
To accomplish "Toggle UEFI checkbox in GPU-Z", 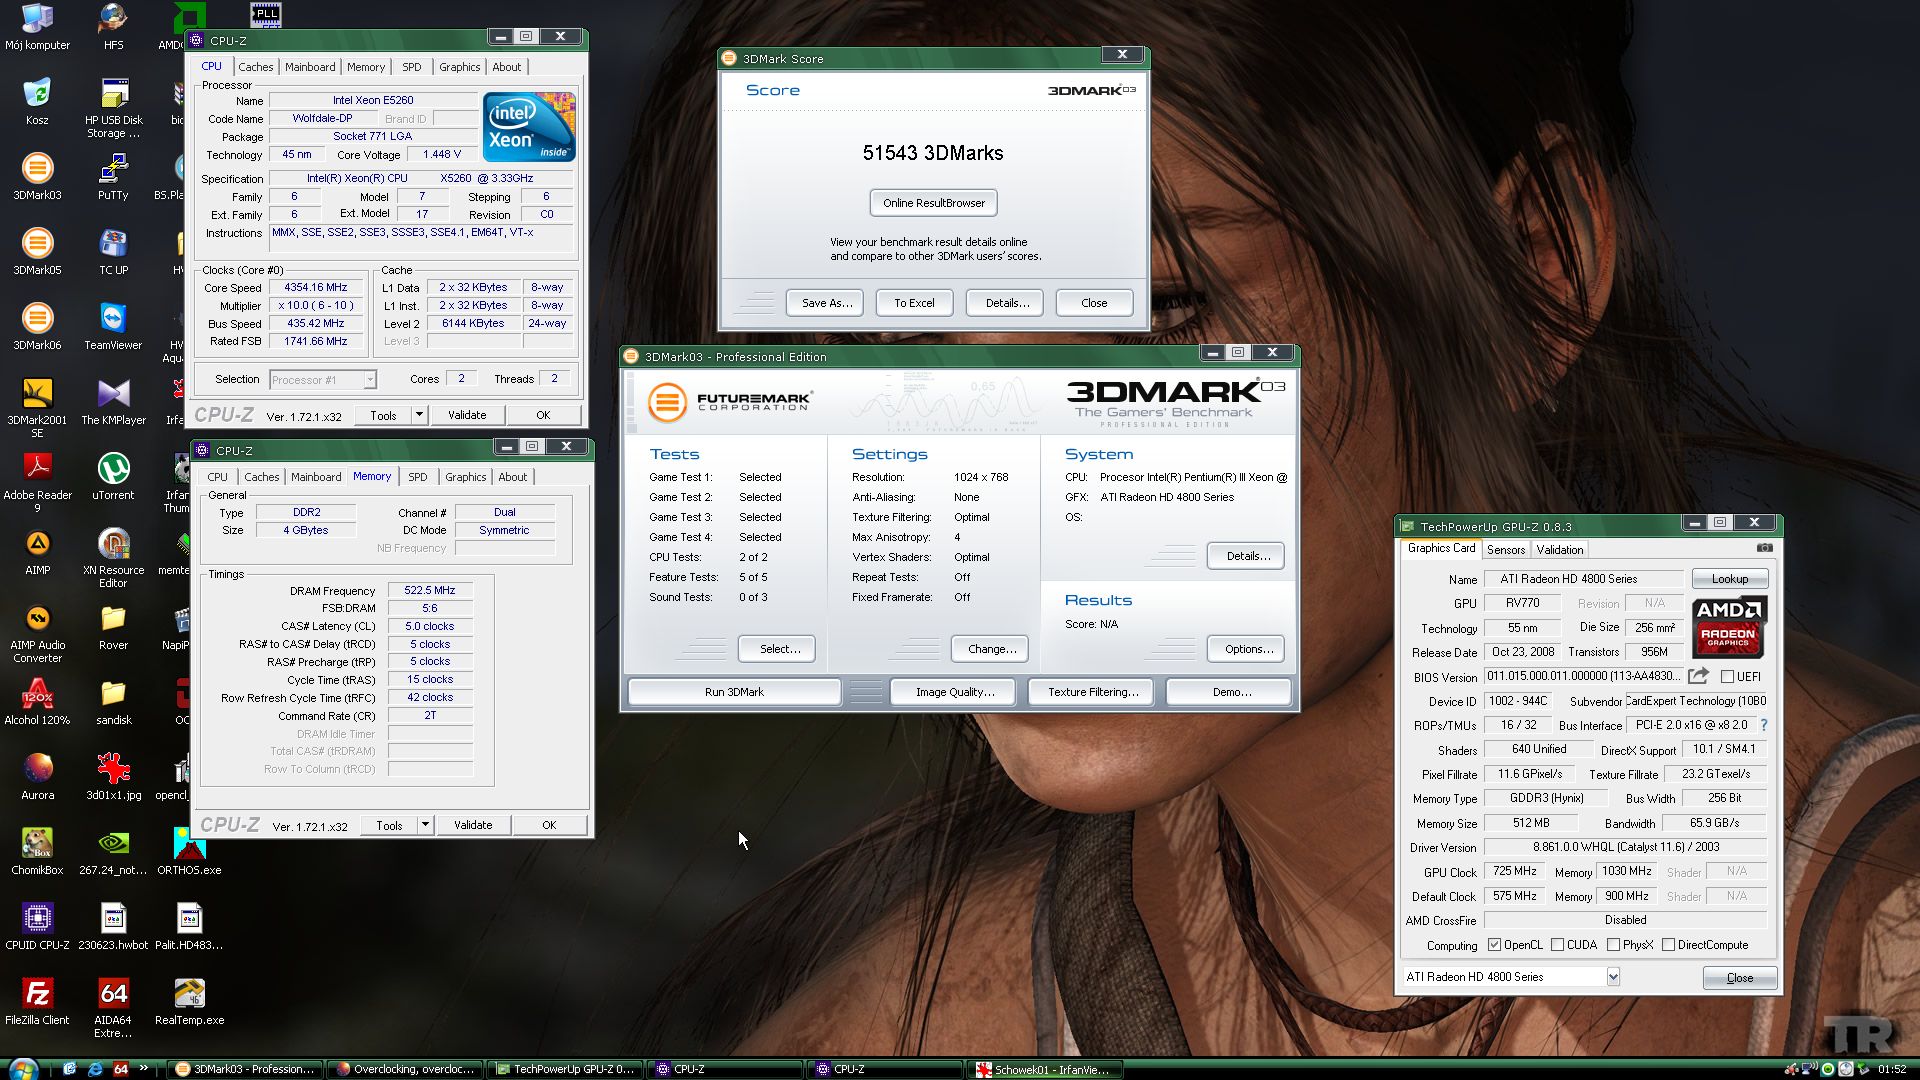I will click(x=1727, y=677).
